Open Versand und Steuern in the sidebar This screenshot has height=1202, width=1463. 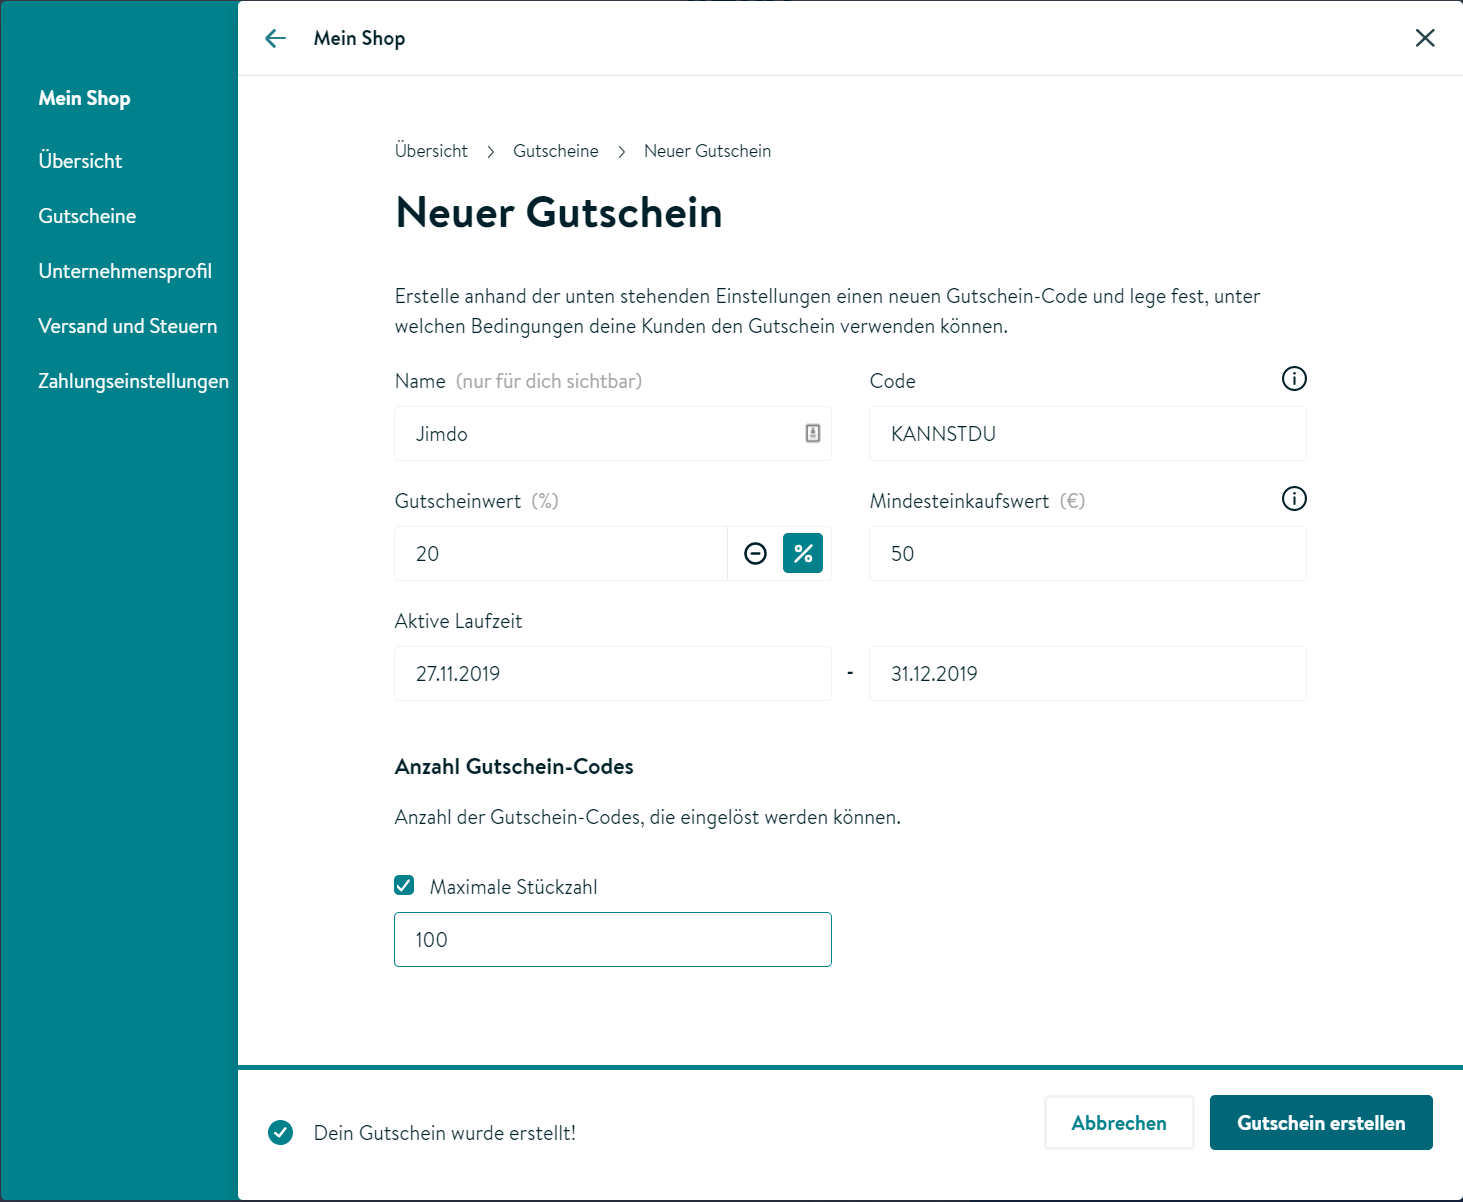(x=127, y=326)
